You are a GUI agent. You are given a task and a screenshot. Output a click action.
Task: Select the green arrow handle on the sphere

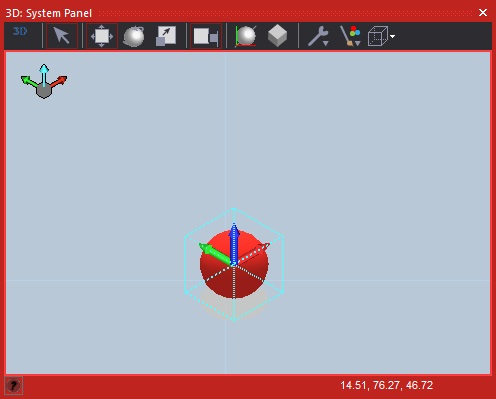(214, 254)
